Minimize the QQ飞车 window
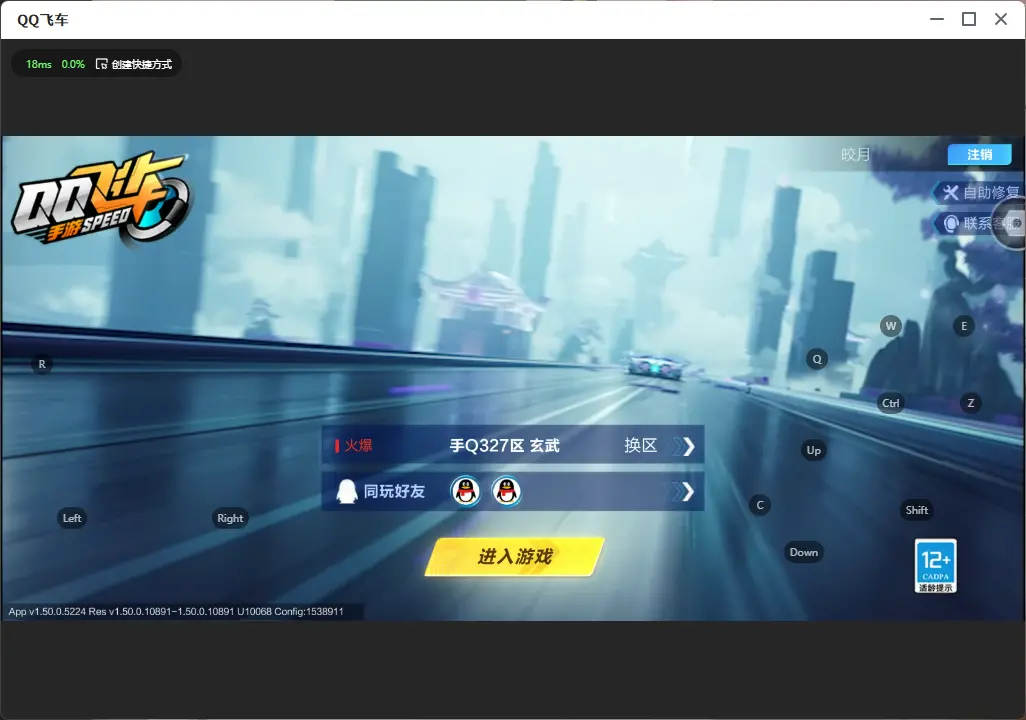The width and height of the screenshot is (1026, 720). 937,19
